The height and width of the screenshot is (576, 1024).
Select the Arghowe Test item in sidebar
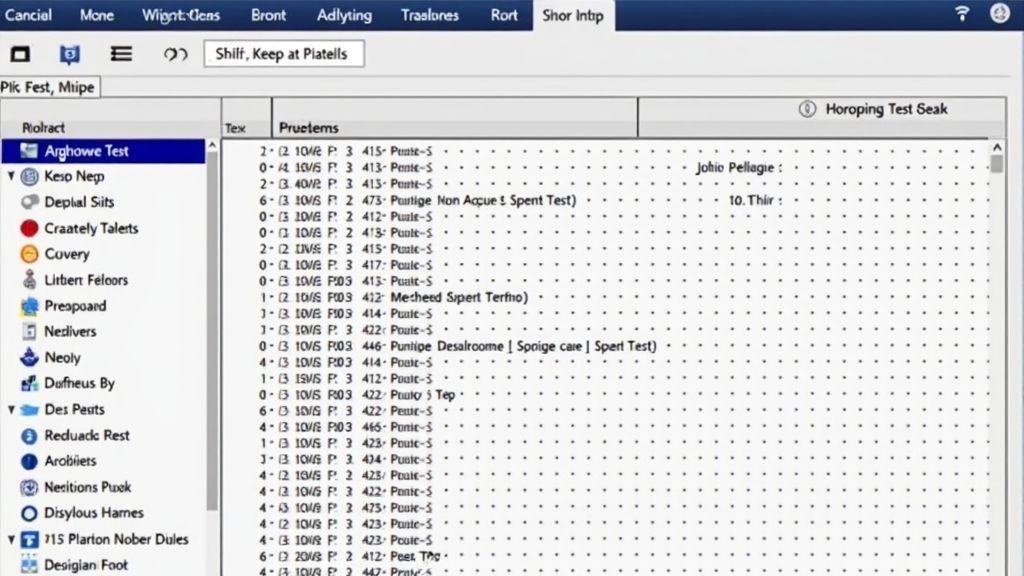87,151
